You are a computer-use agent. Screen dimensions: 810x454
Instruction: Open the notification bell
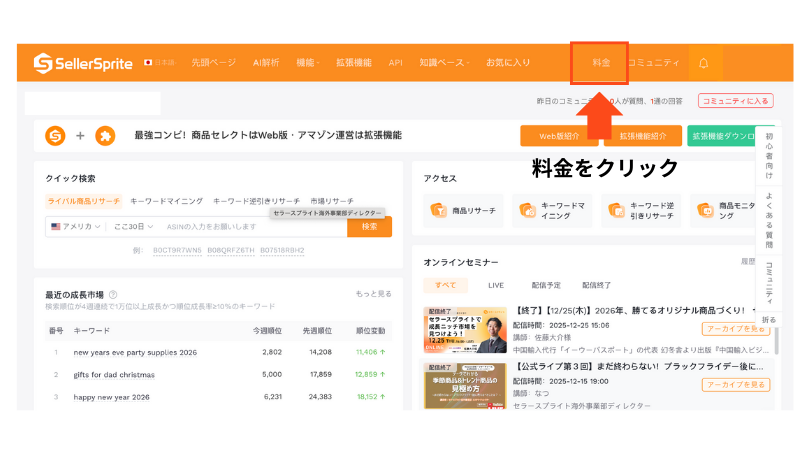(703, 63)
